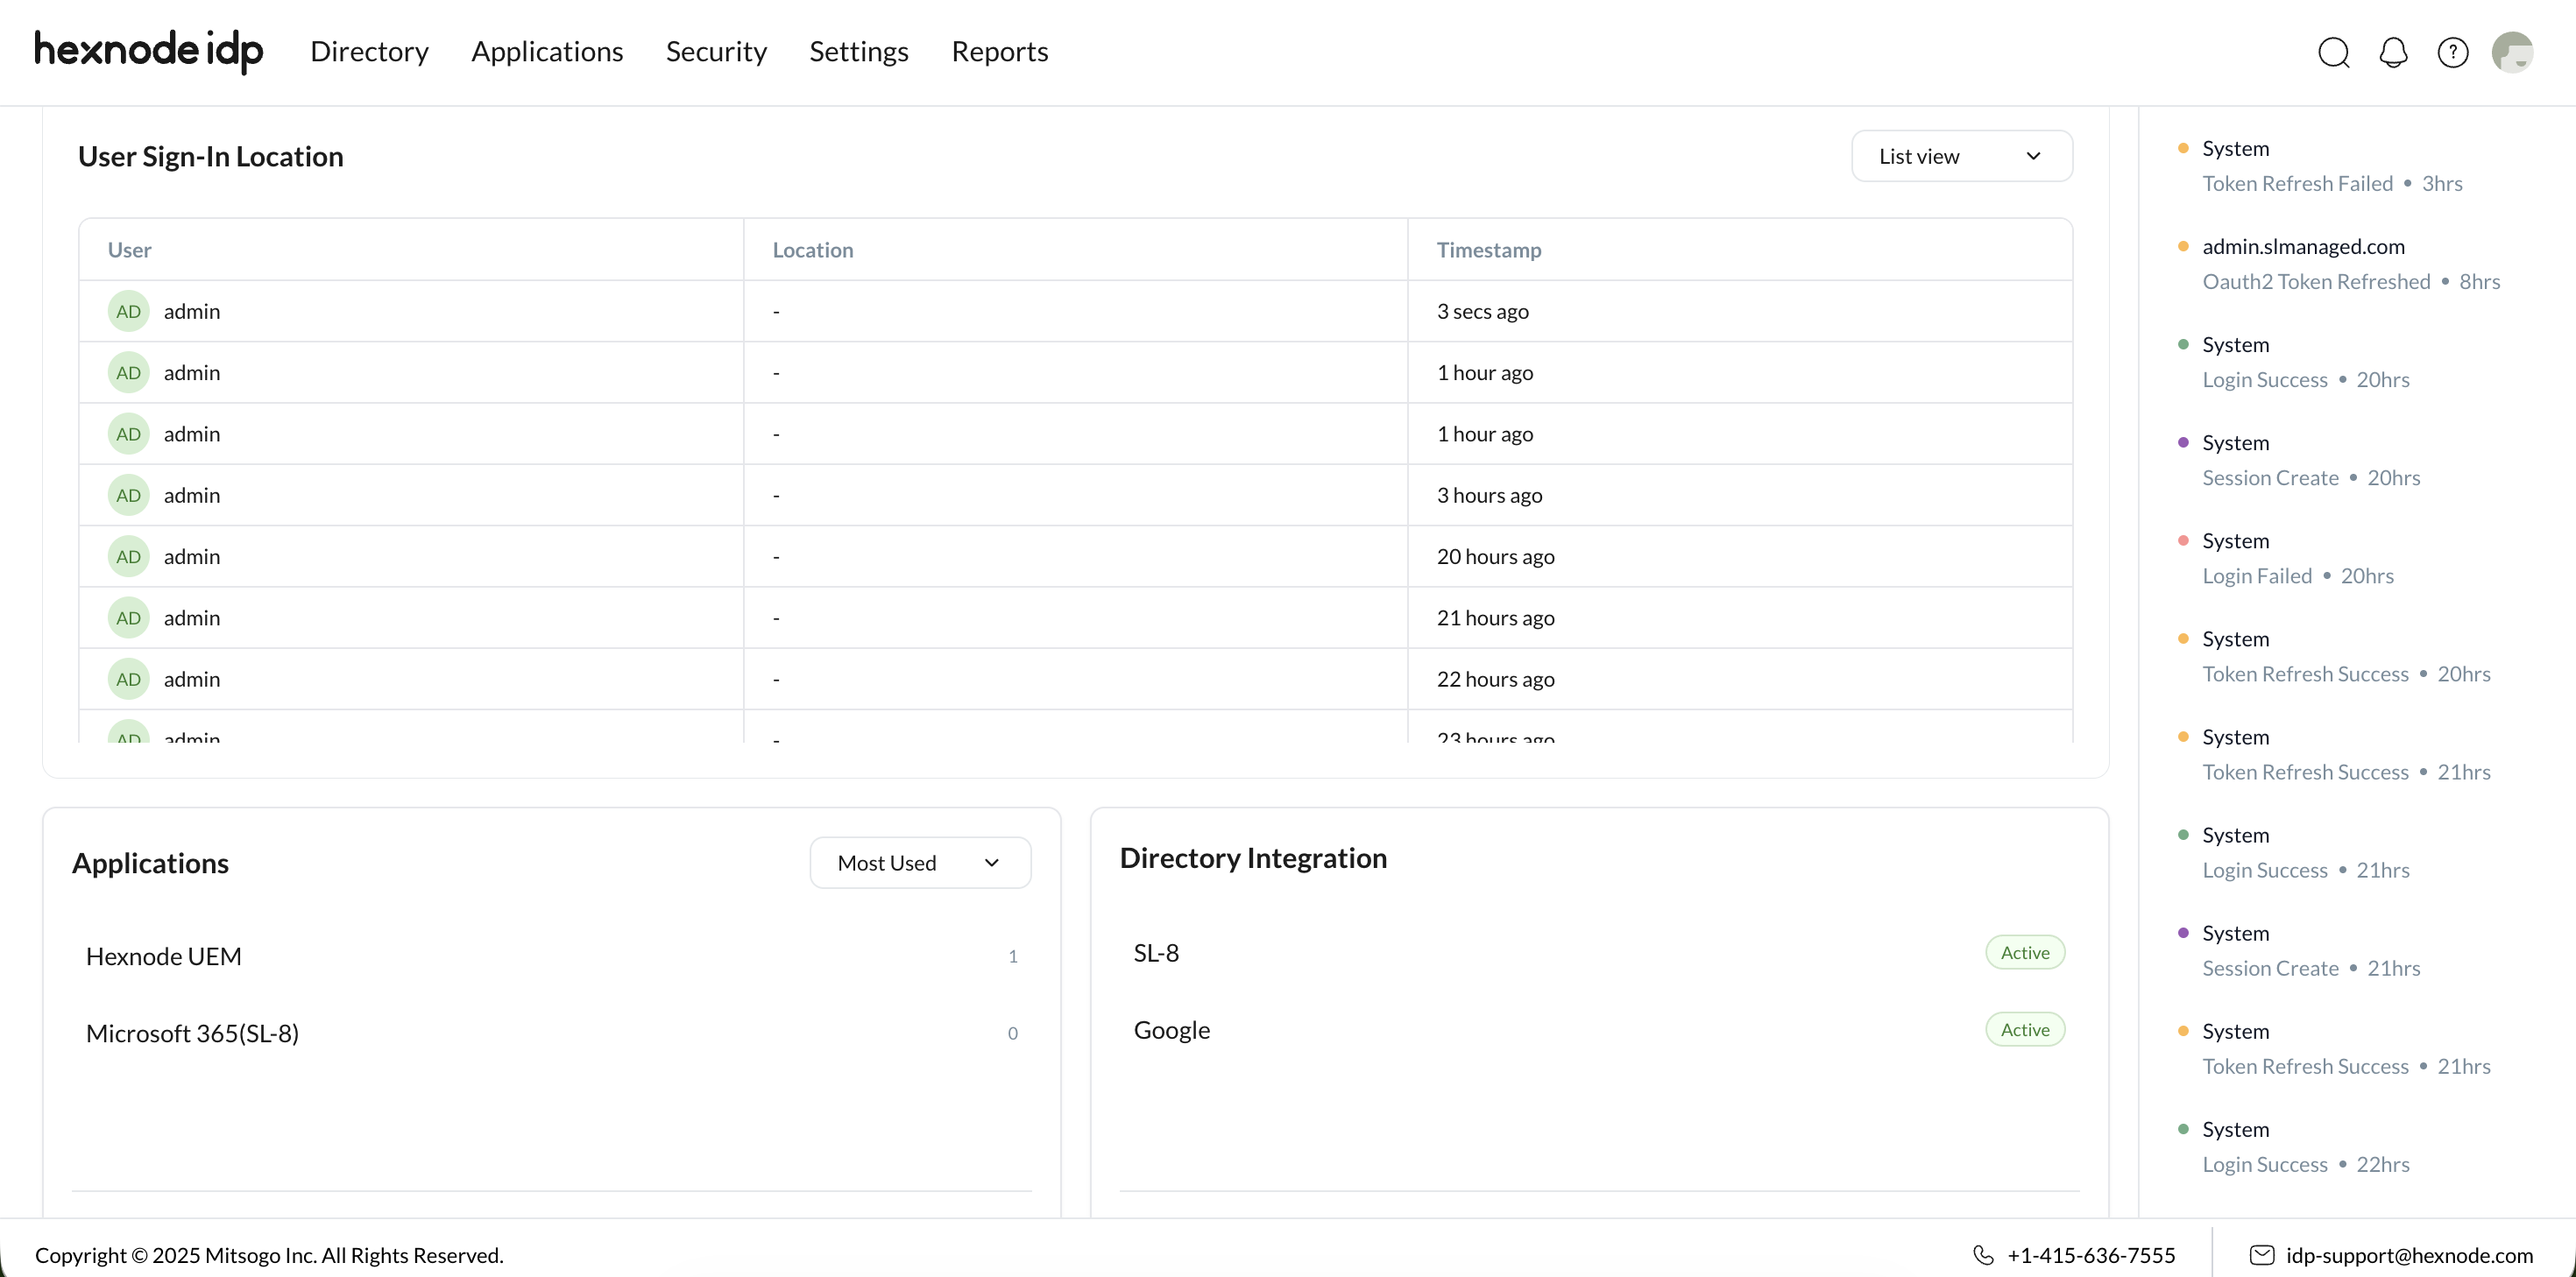
Task: Click the email envelope icon in footer
Action: click(2262, 1255)
